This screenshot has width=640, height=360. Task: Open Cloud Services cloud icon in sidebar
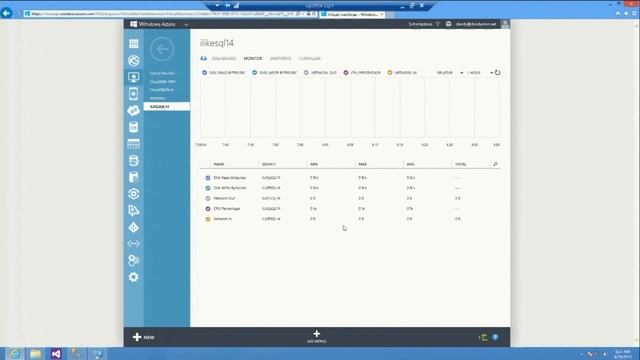pyautogui.click(x=133, y=111)
